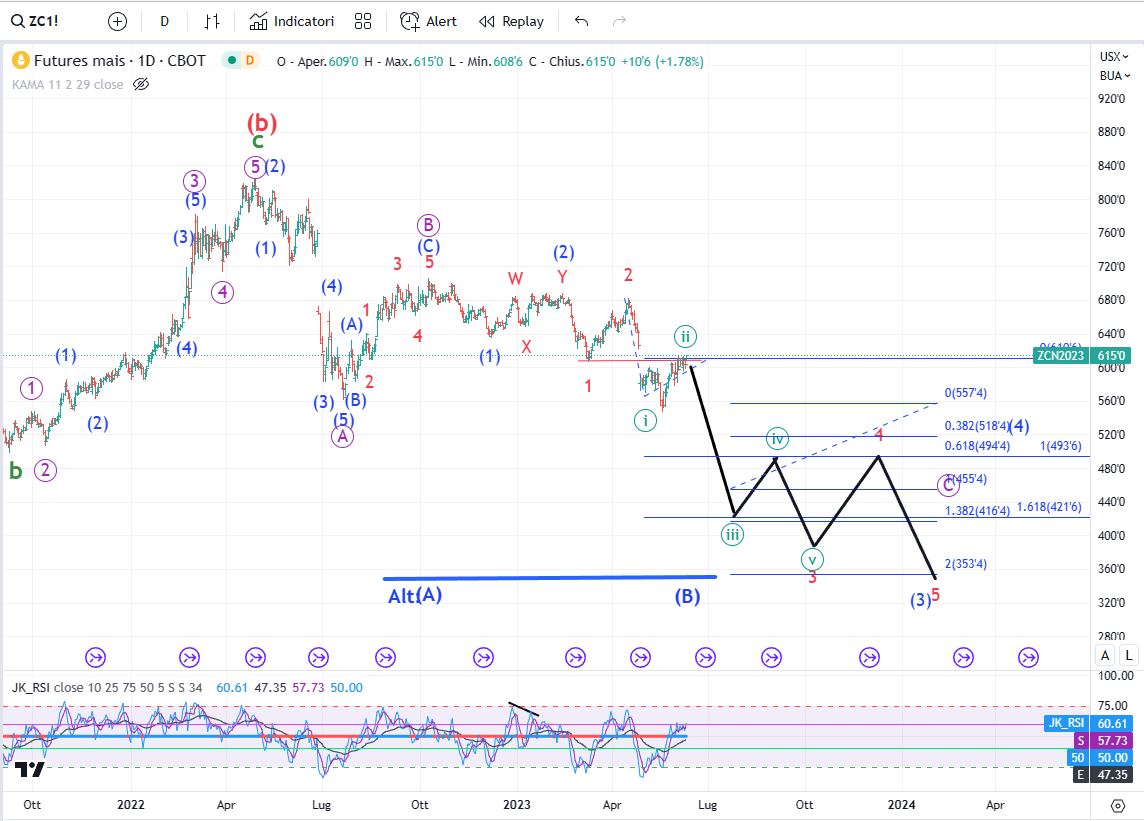Select green b label at far left

[15, 471]
